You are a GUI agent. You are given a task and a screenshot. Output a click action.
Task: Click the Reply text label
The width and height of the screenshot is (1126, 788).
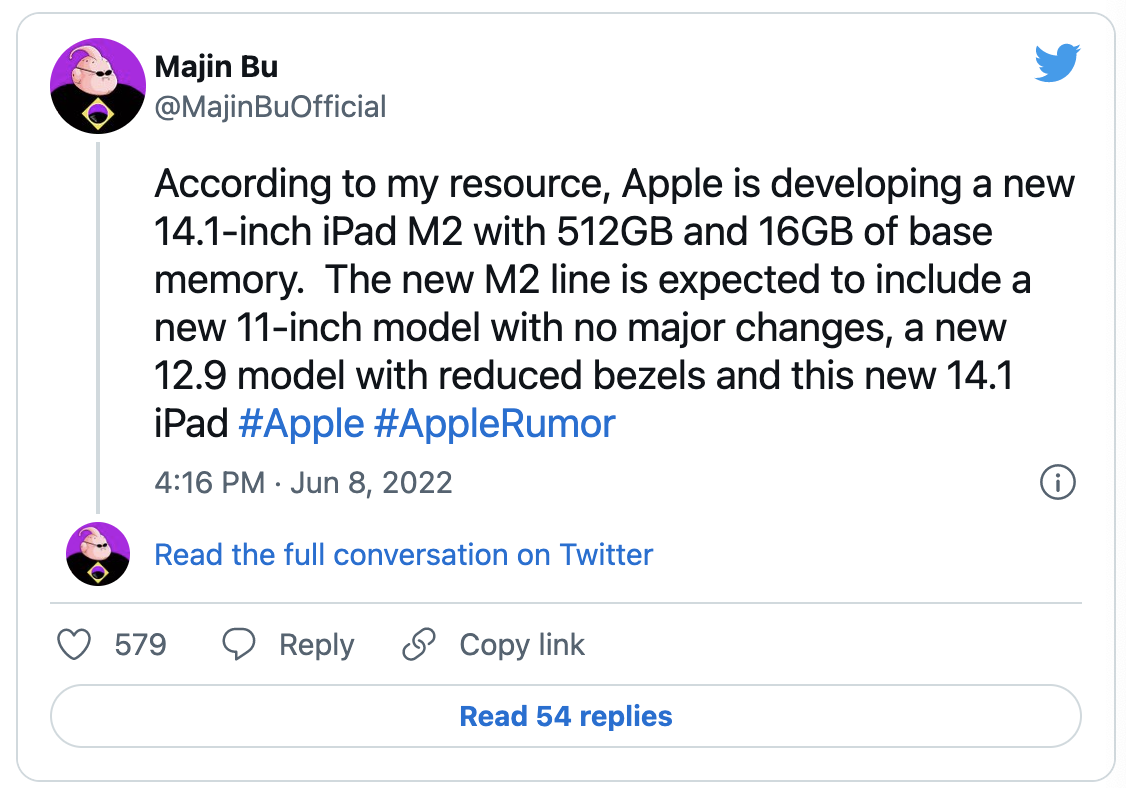[x=316, y=645]
